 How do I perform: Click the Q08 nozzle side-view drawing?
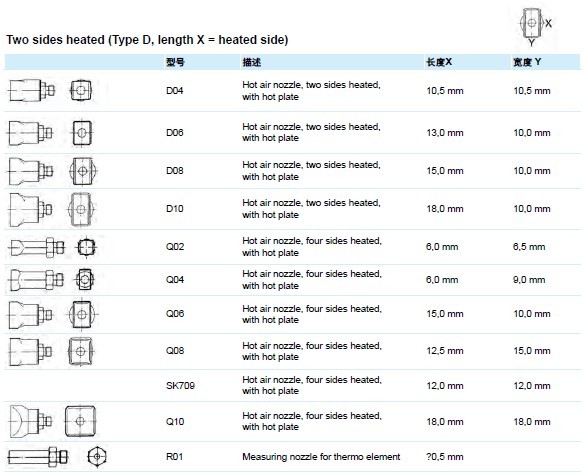pyautogui.click(x=30, y=351)
